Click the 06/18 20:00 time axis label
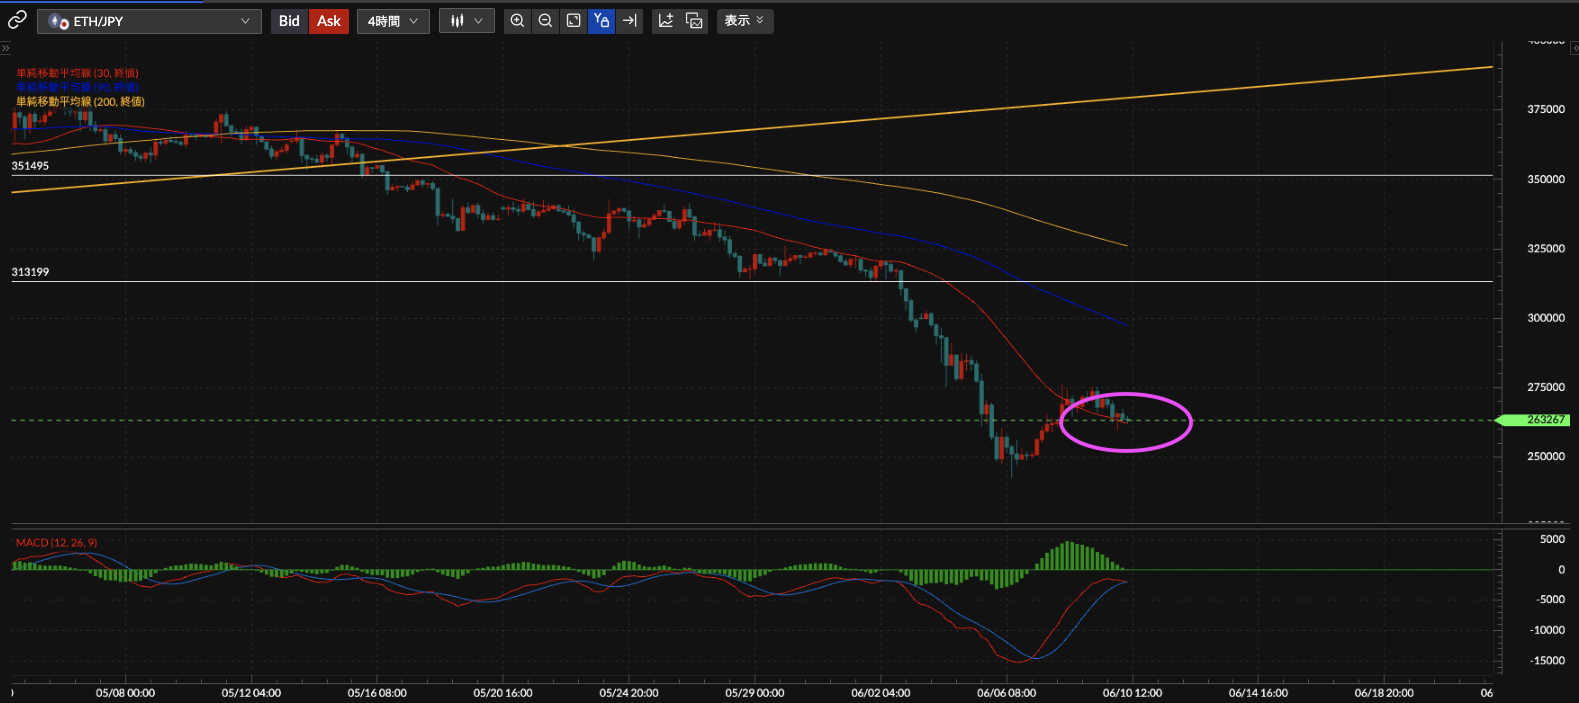 coord(1384,693)
